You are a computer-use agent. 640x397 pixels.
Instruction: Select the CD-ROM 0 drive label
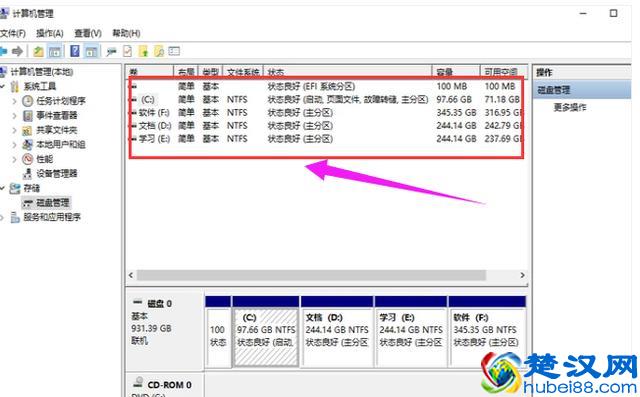point(169,385)
